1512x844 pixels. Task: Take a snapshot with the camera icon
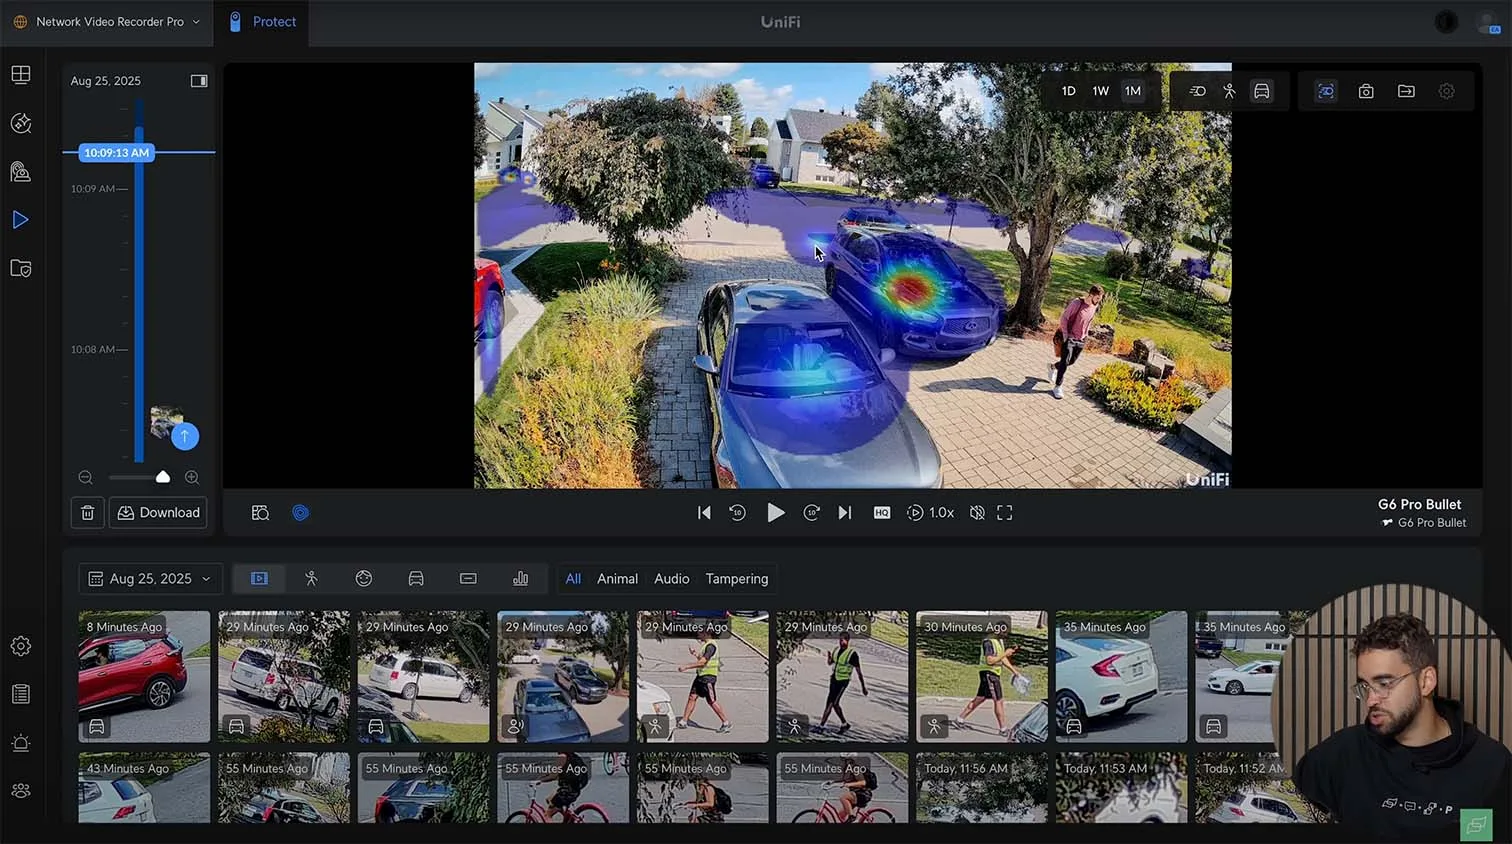point(1366,91)
